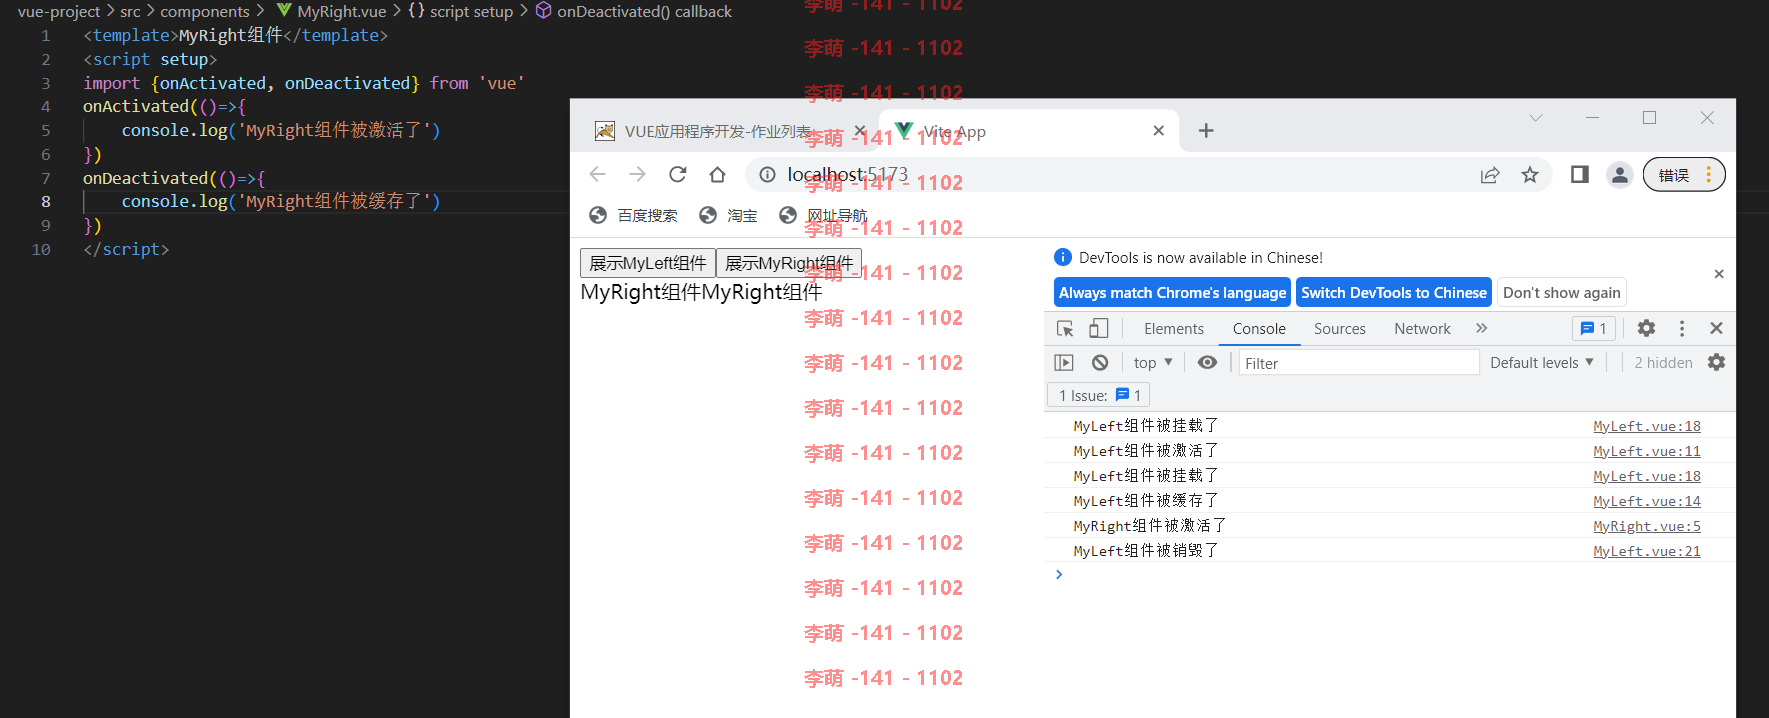Image resolution: width=1769 pixels, height=718 pixels.
Task: Click the browser Forward arrow
Action: (637, 174)
